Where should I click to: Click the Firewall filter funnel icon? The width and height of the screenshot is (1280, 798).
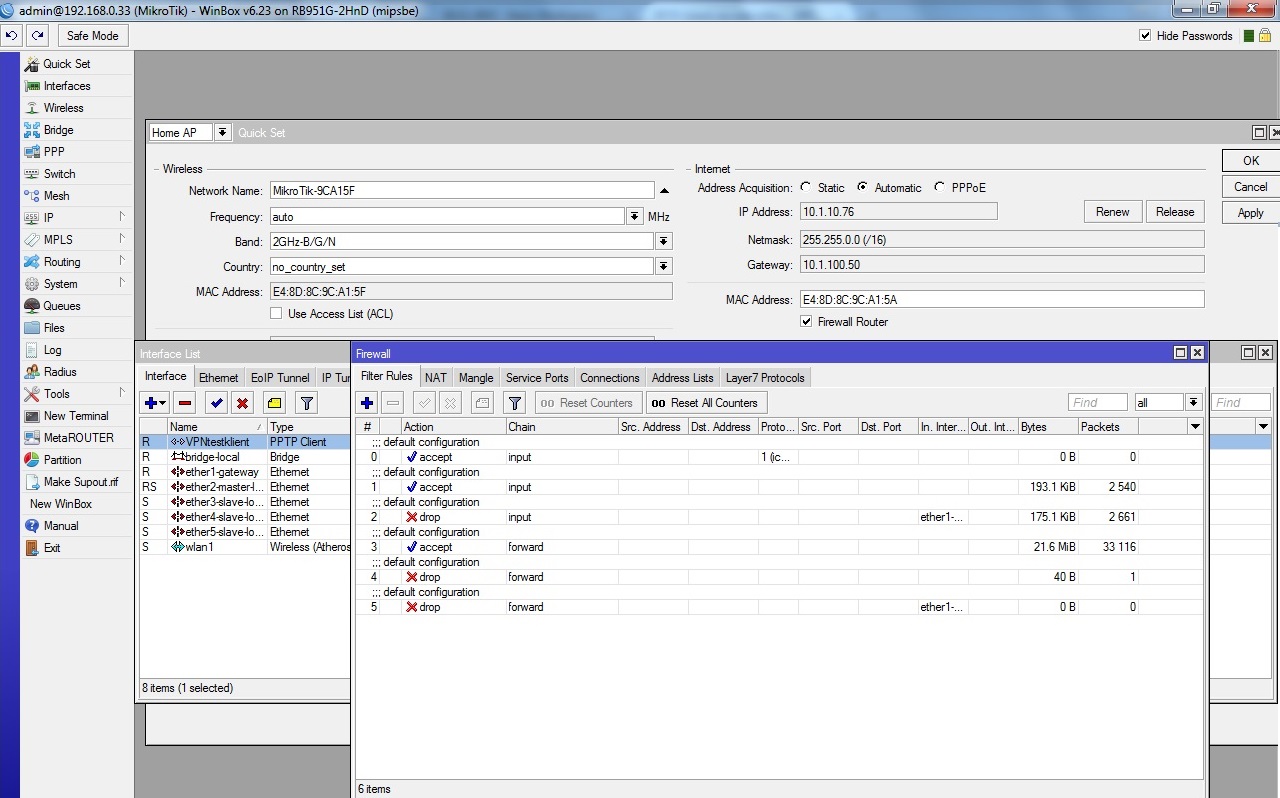[x=515, y=403]
